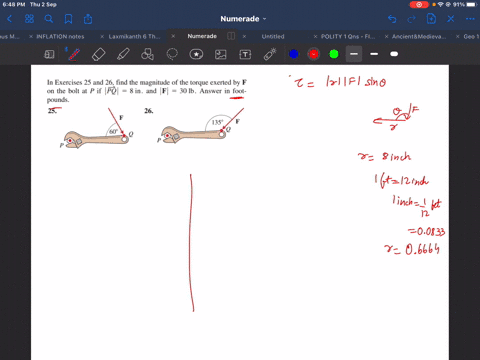Tap the exercise instructions text
This screenshot has width=480, height=360.
click(147, 91)
